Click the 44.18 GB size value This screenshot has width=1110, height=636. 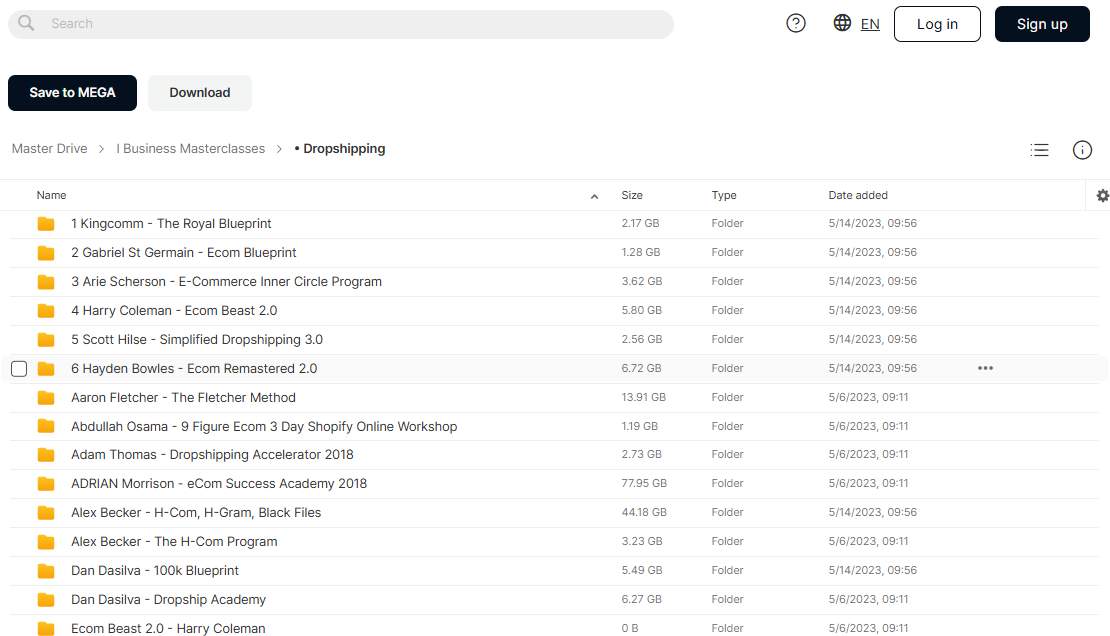(x=644, y=513)
